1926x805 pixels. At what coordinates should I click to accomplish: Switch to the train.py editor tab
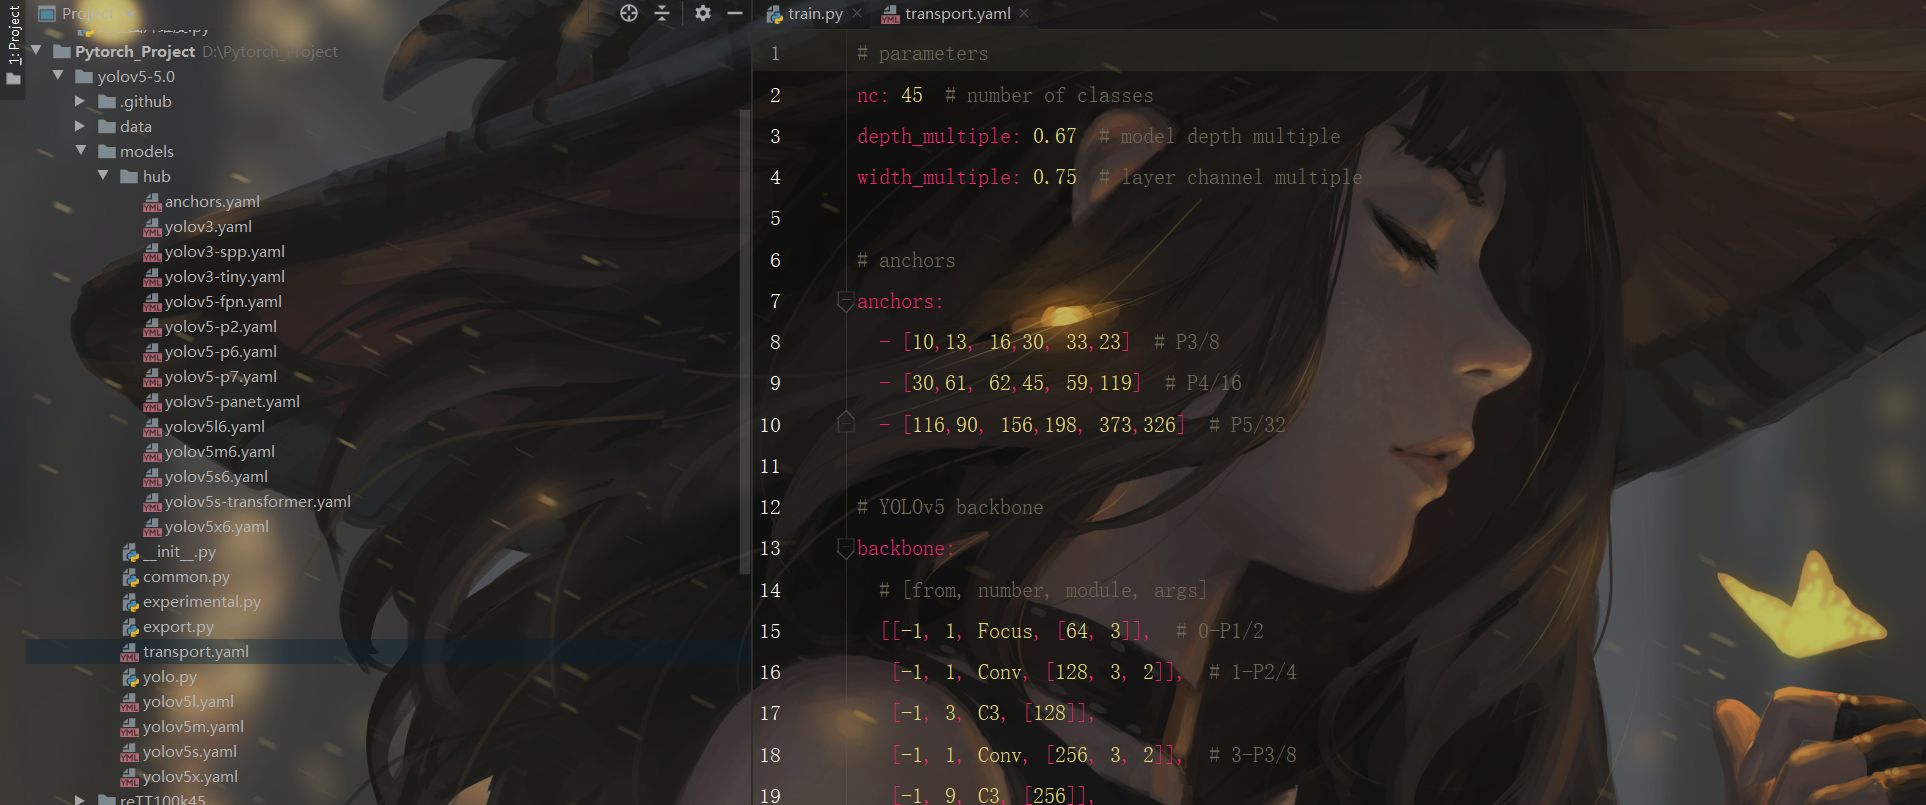click(815, 14)
